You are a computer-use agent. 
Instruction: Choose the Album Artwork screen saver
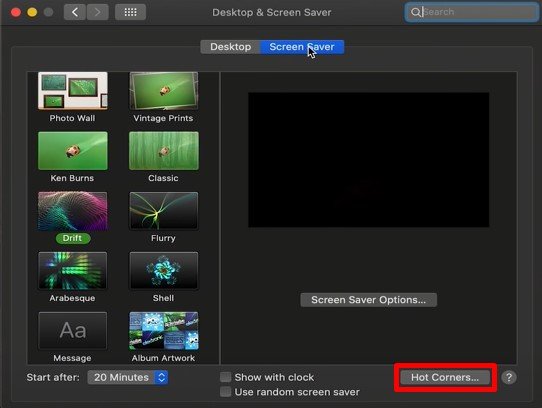pyautogui.click(x=164, y=331)
